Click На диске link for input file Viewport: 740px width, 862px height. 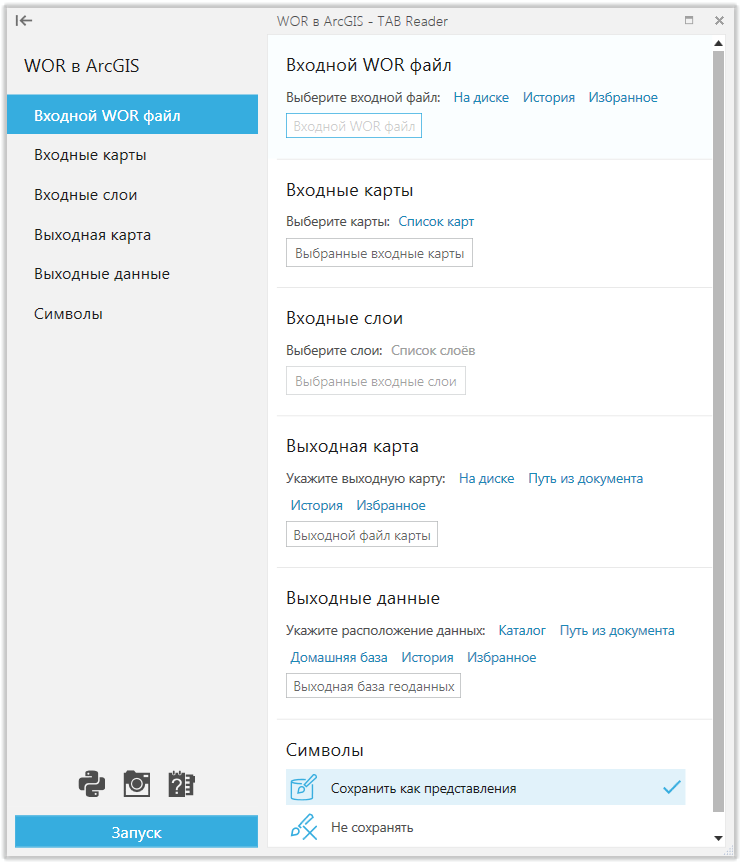(x=481, y=98)
